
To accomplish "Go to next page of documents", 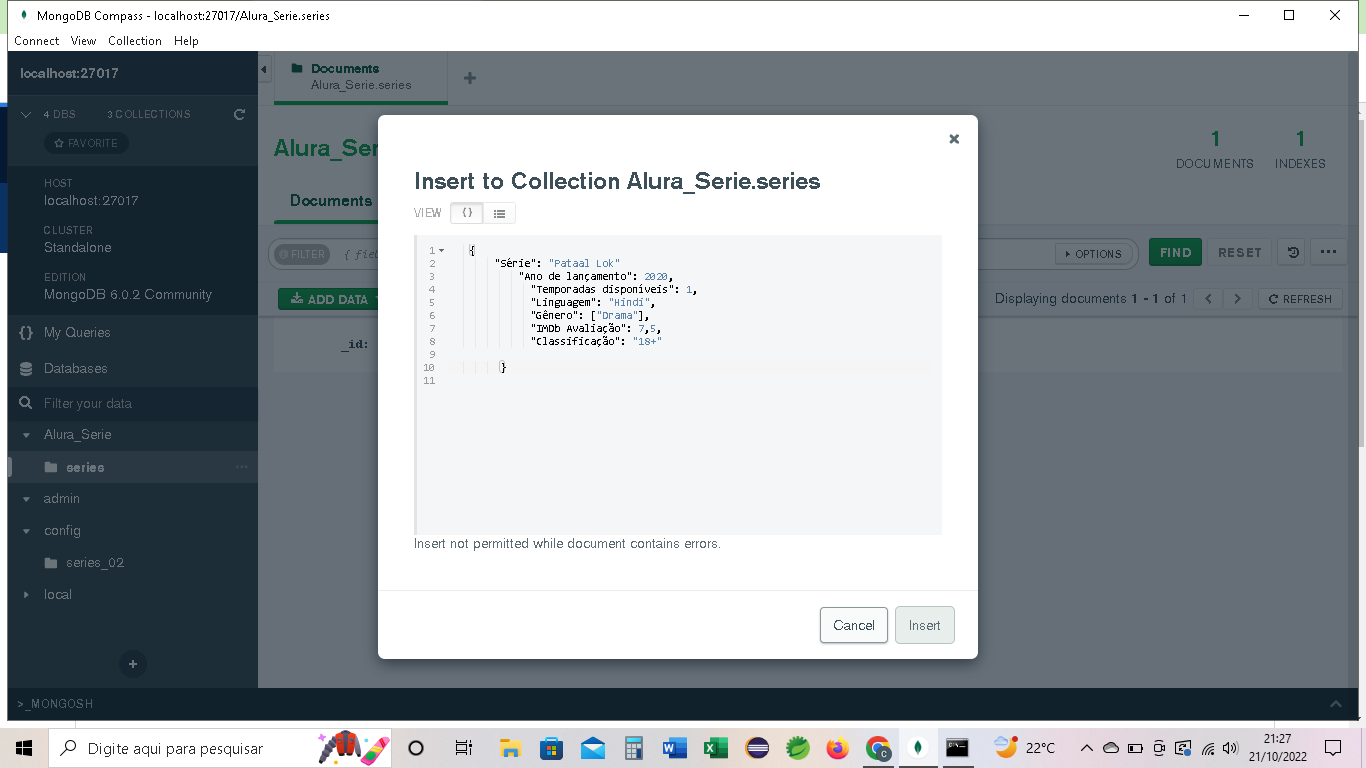I will [1238, 299].
